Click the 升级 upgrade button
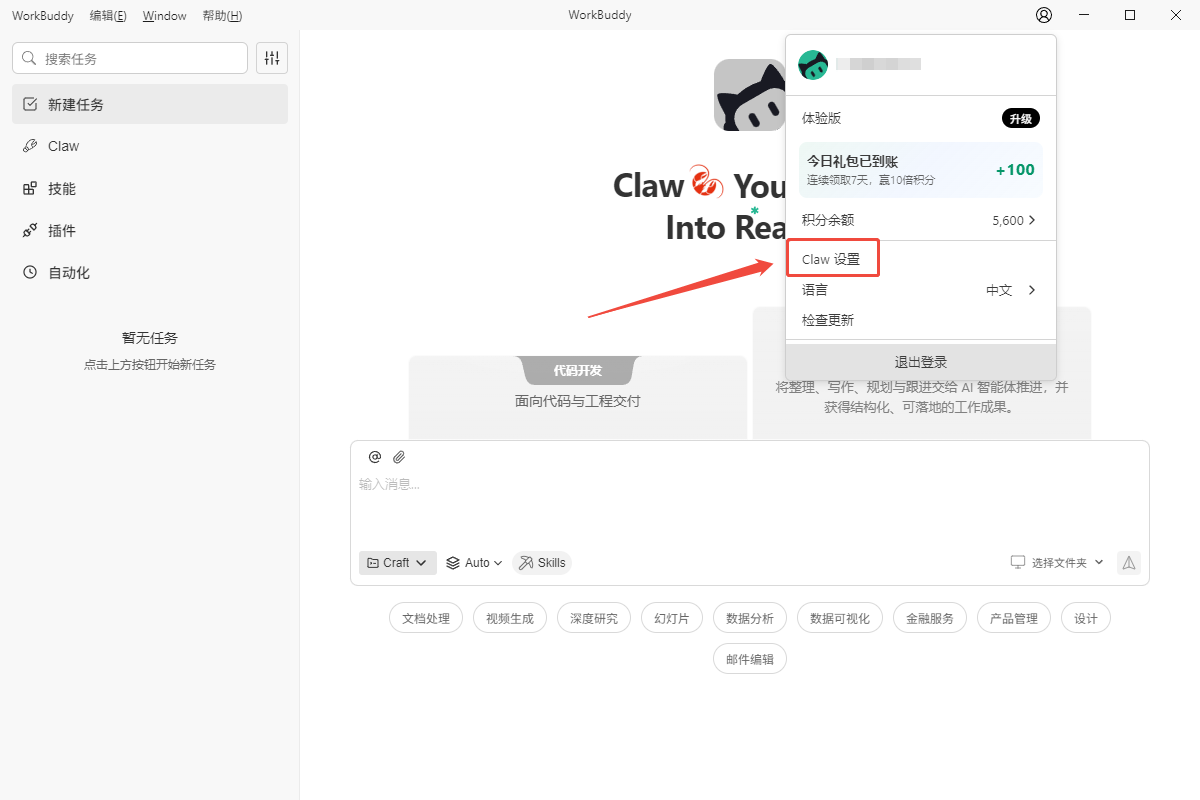The width and height of the screenshot is (1200, 800). point(1021,118)
